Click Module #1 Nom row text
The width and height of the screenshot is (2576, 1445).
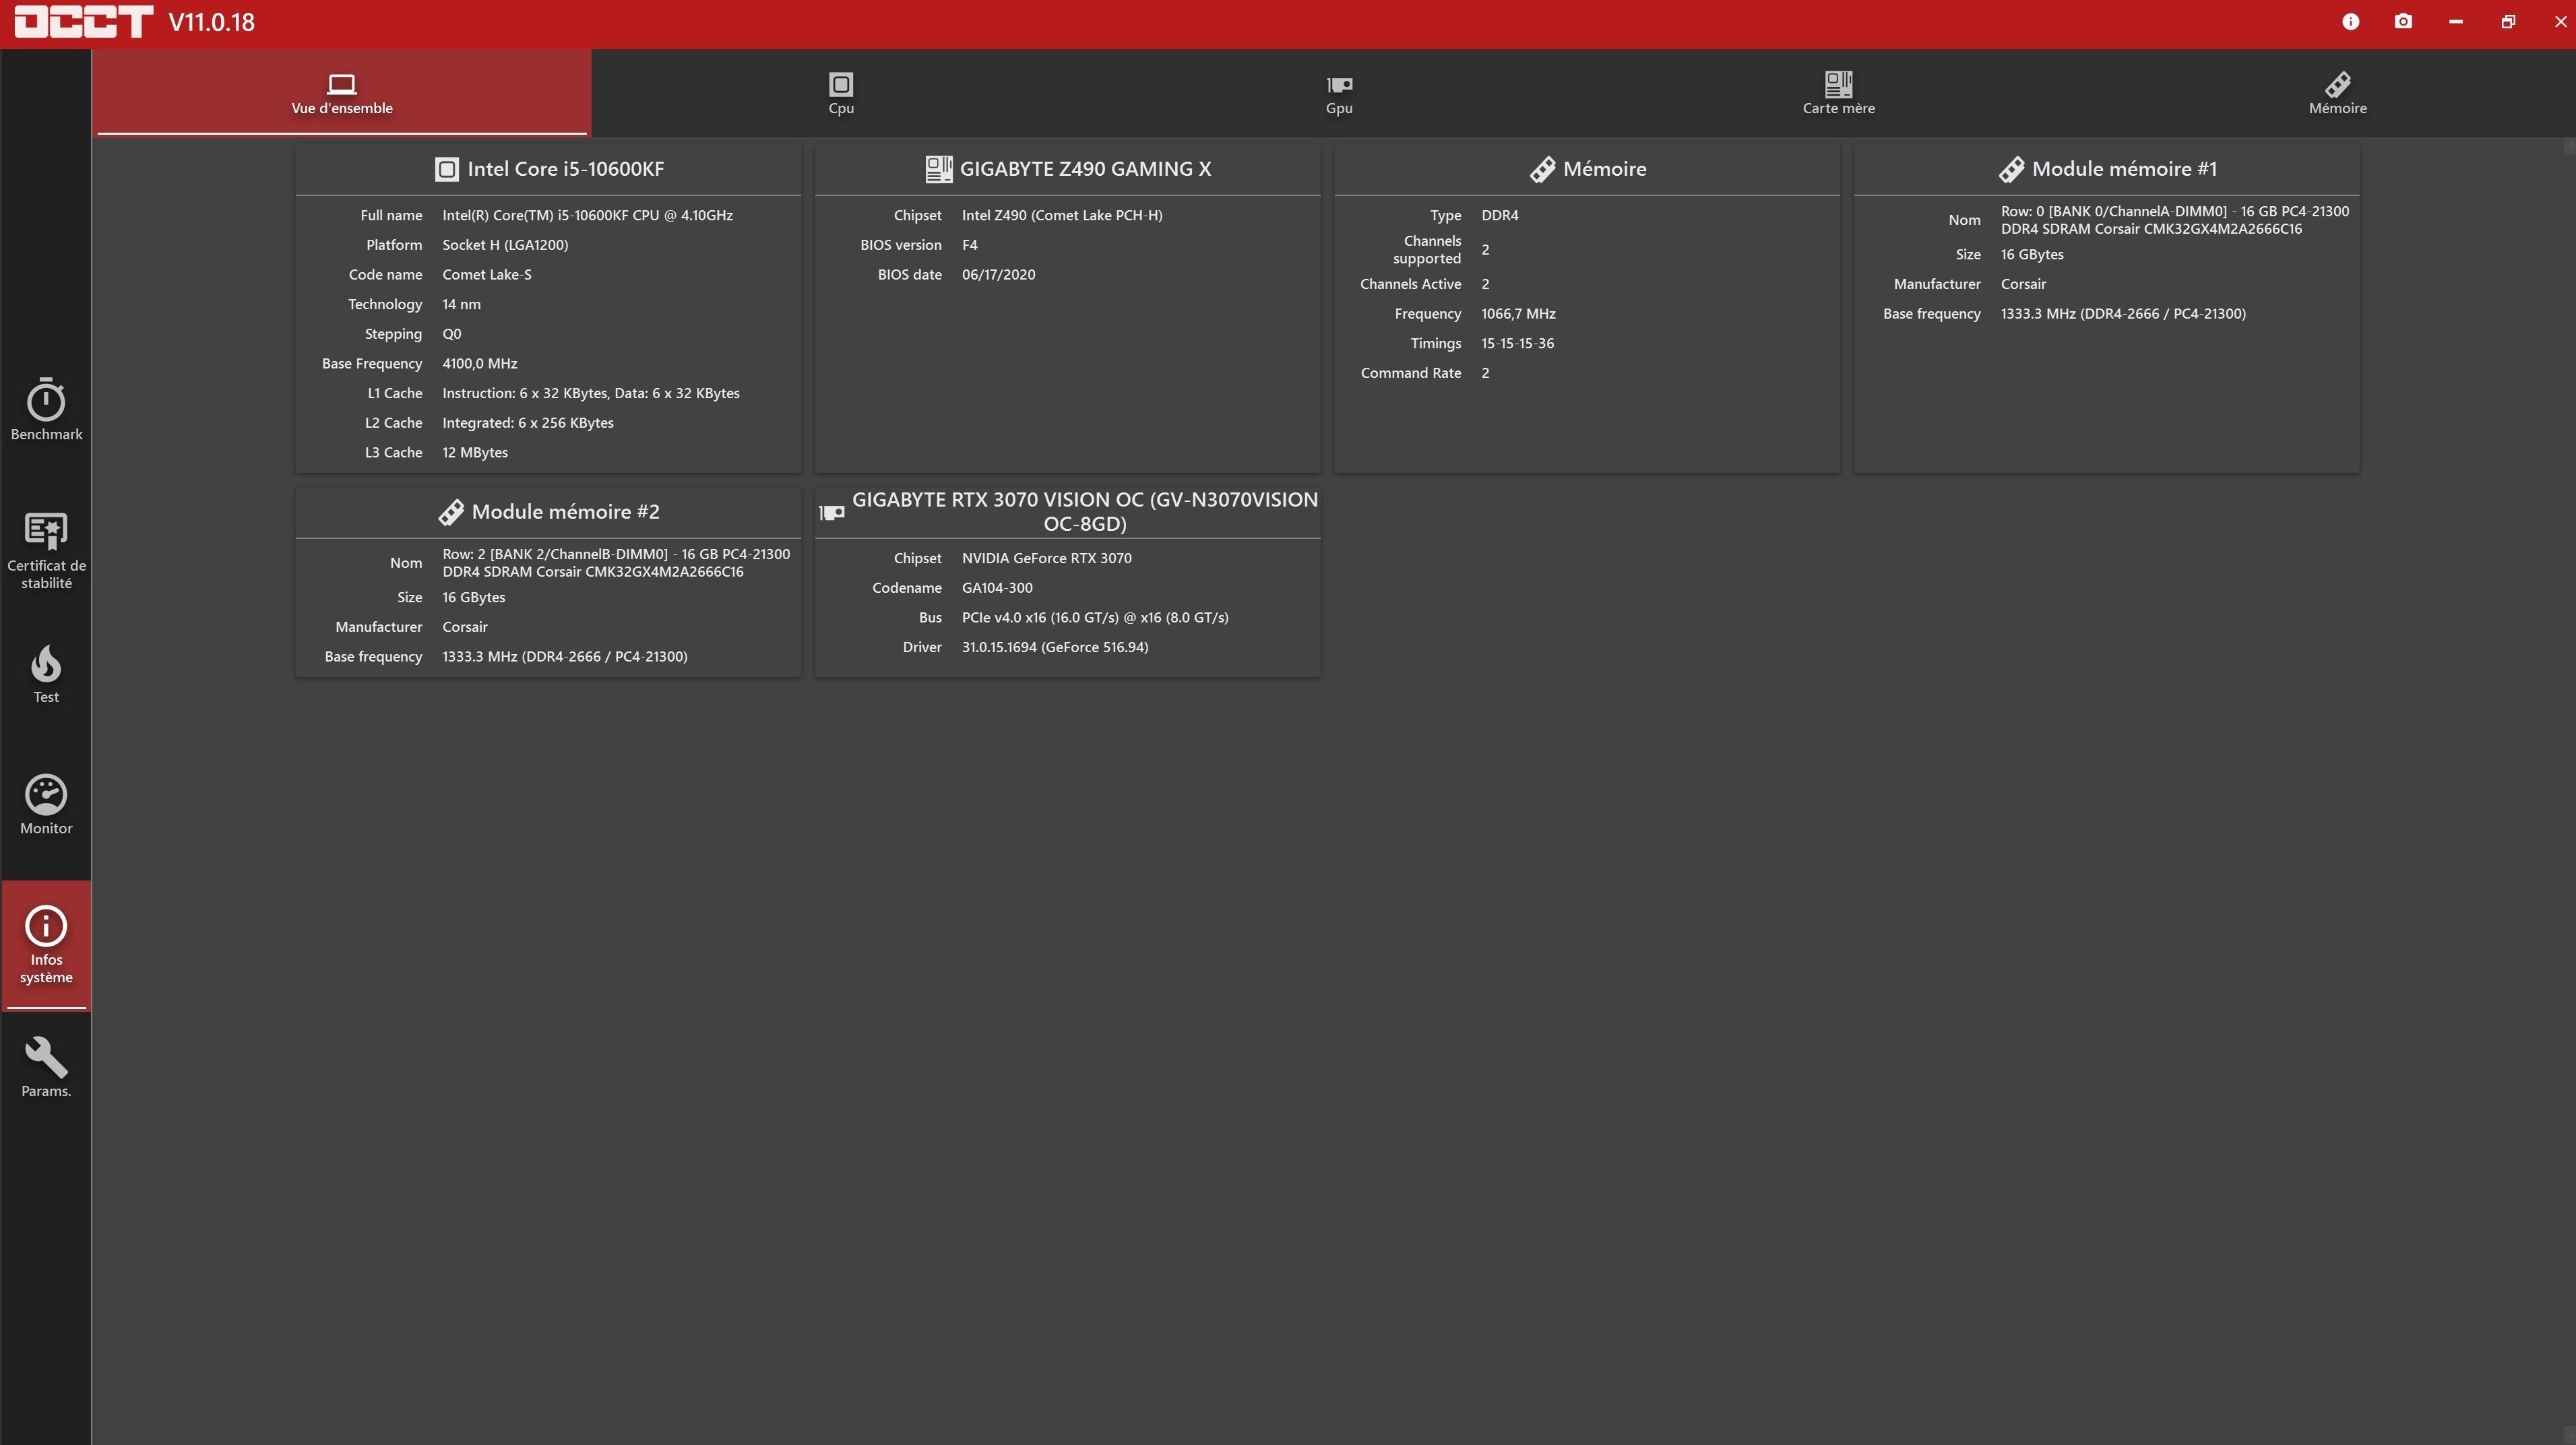tap(2175, 220)
